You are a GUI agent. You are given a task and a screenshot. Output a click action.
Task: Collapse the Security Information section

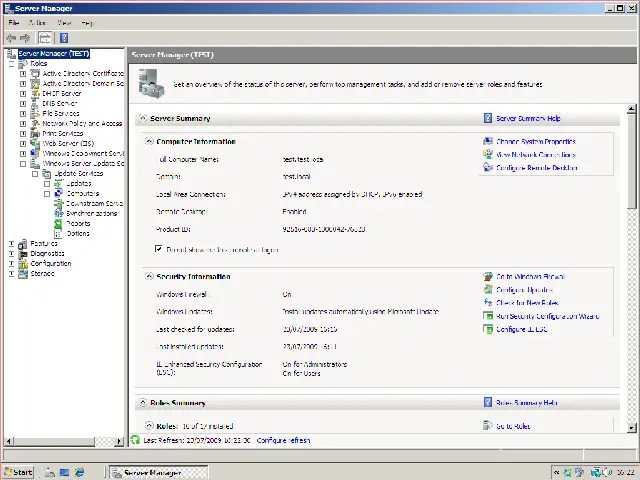(x=149, y=276)
